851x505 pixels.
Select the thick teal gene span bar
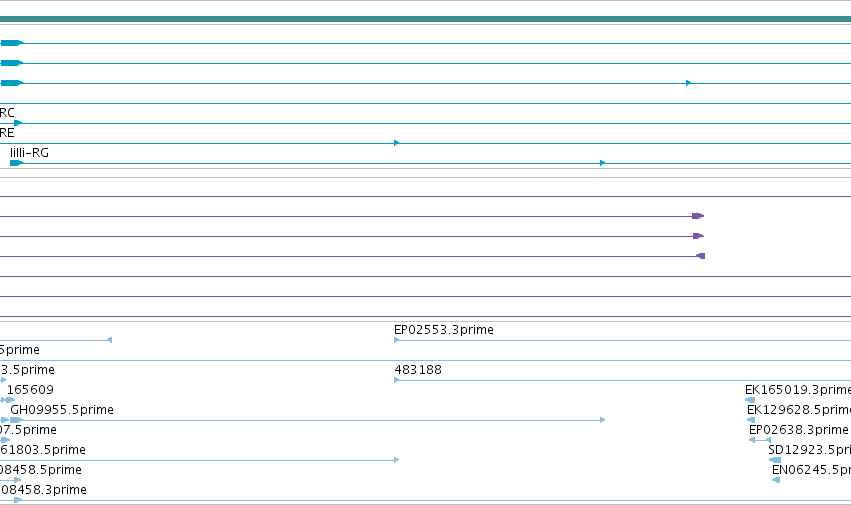click(426, 19)
